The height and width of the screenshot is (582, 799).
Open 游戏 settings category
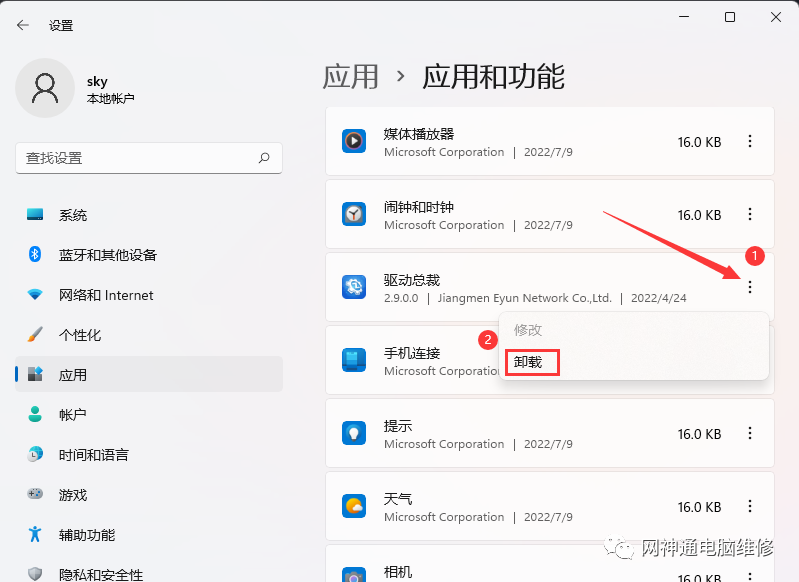coord(149,494)
